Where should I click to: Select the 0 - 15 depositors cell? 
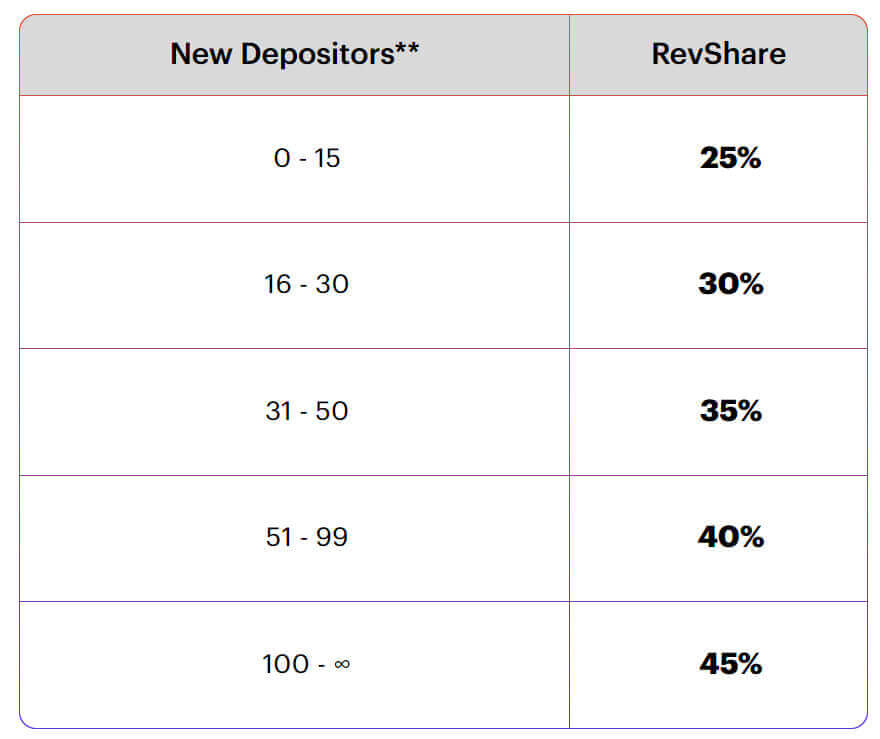(307, 158)
